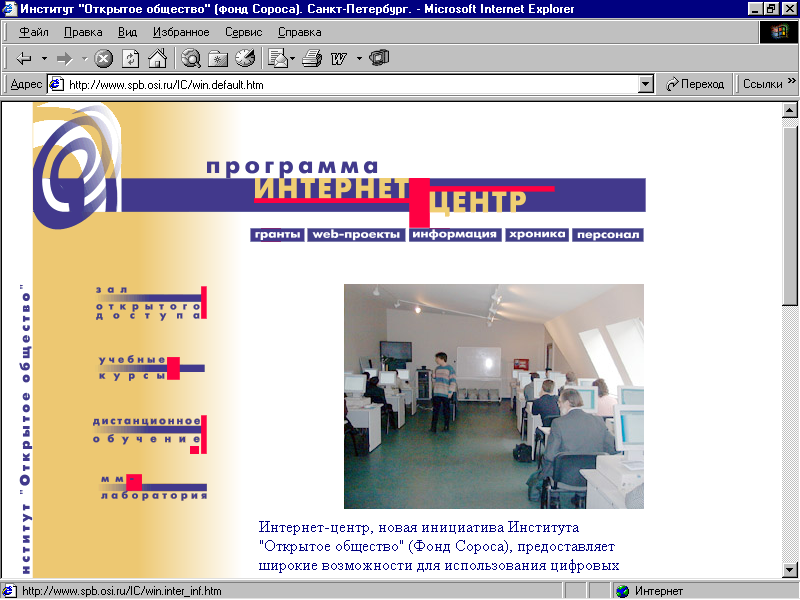Open the мм лаборатория link

[x=154, y=487]
